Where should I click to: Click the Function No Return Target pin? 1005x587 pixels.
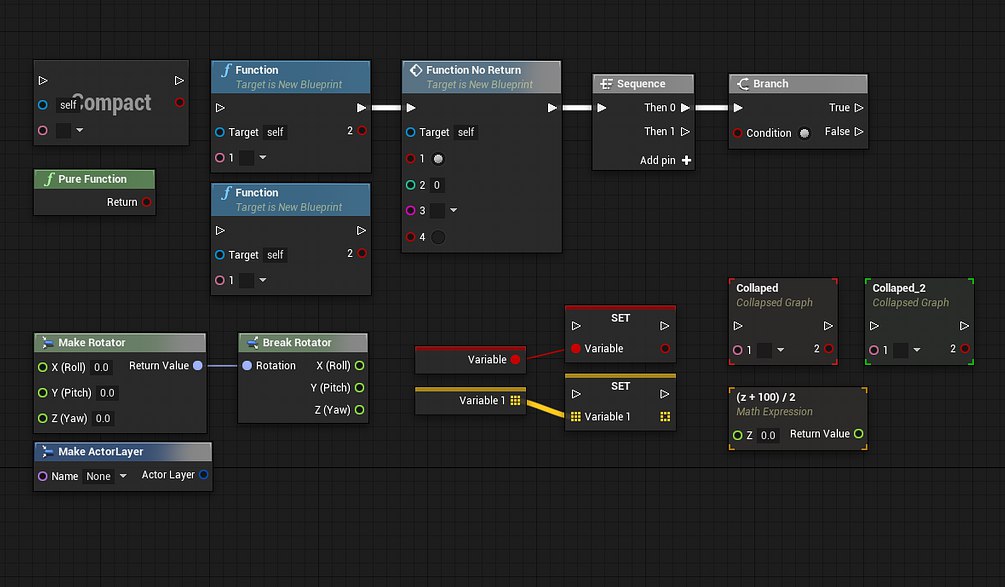[411, 133]
